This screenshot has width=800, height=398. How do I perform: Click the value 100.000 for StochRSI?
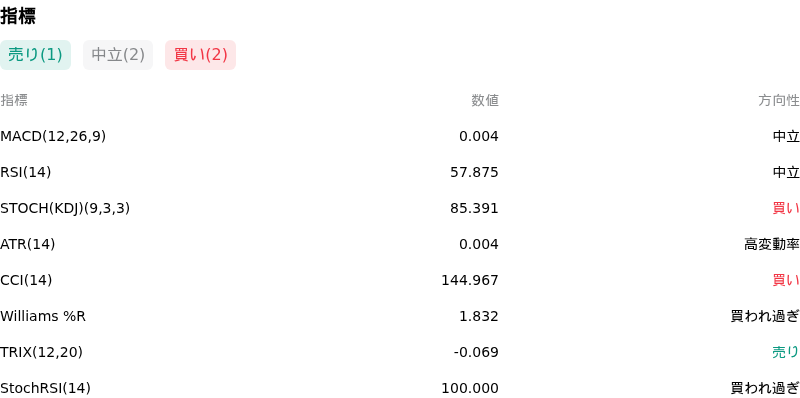[470, 388]
